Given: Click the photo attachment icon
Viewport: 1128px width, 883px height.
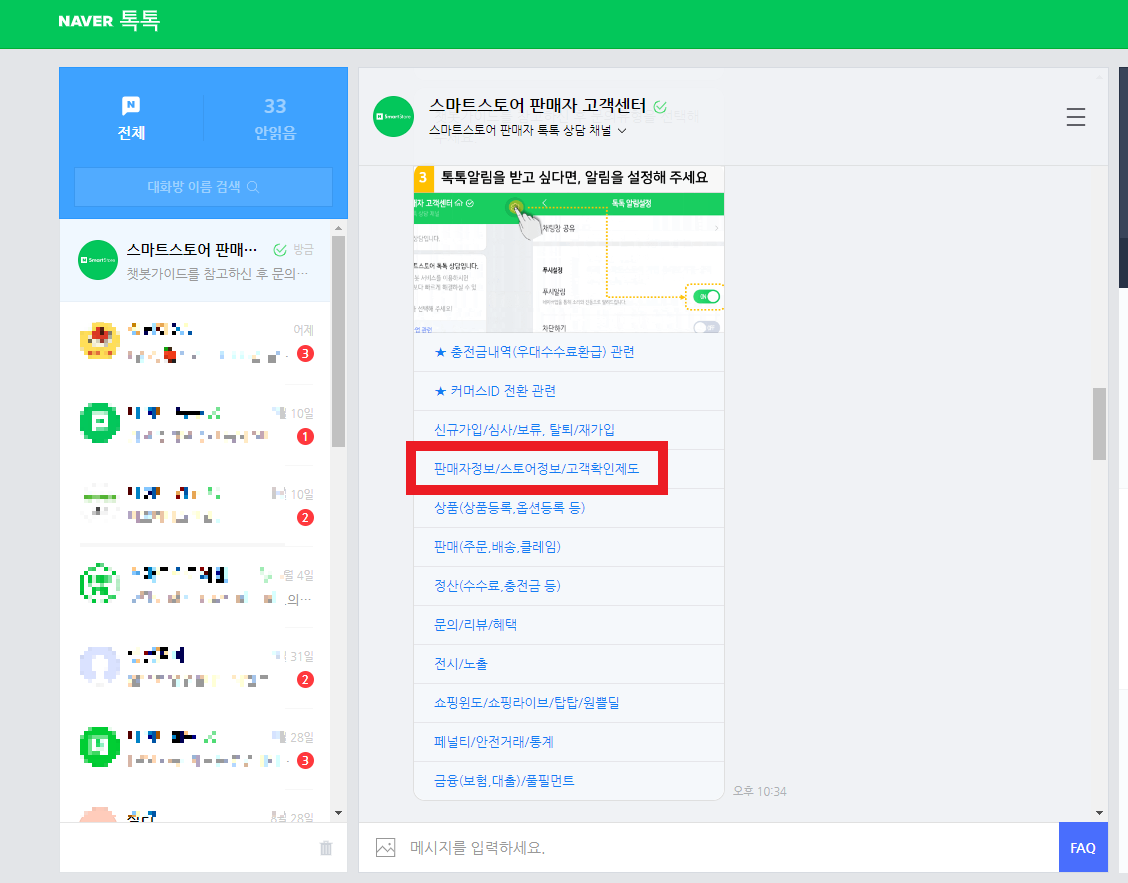Looking at the screenshot, I should (x=385, y=847).
